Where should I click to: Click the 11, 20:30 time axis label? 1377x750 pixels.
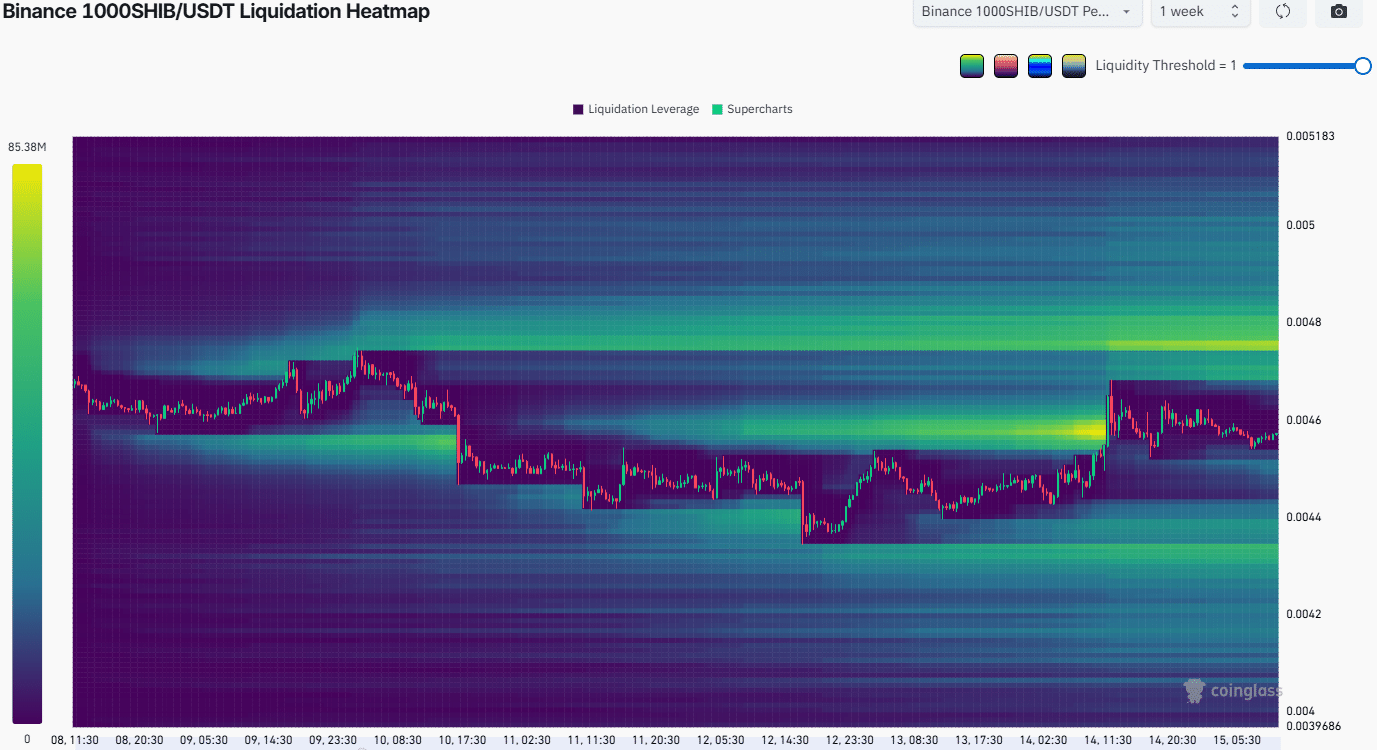click(655, 740)
